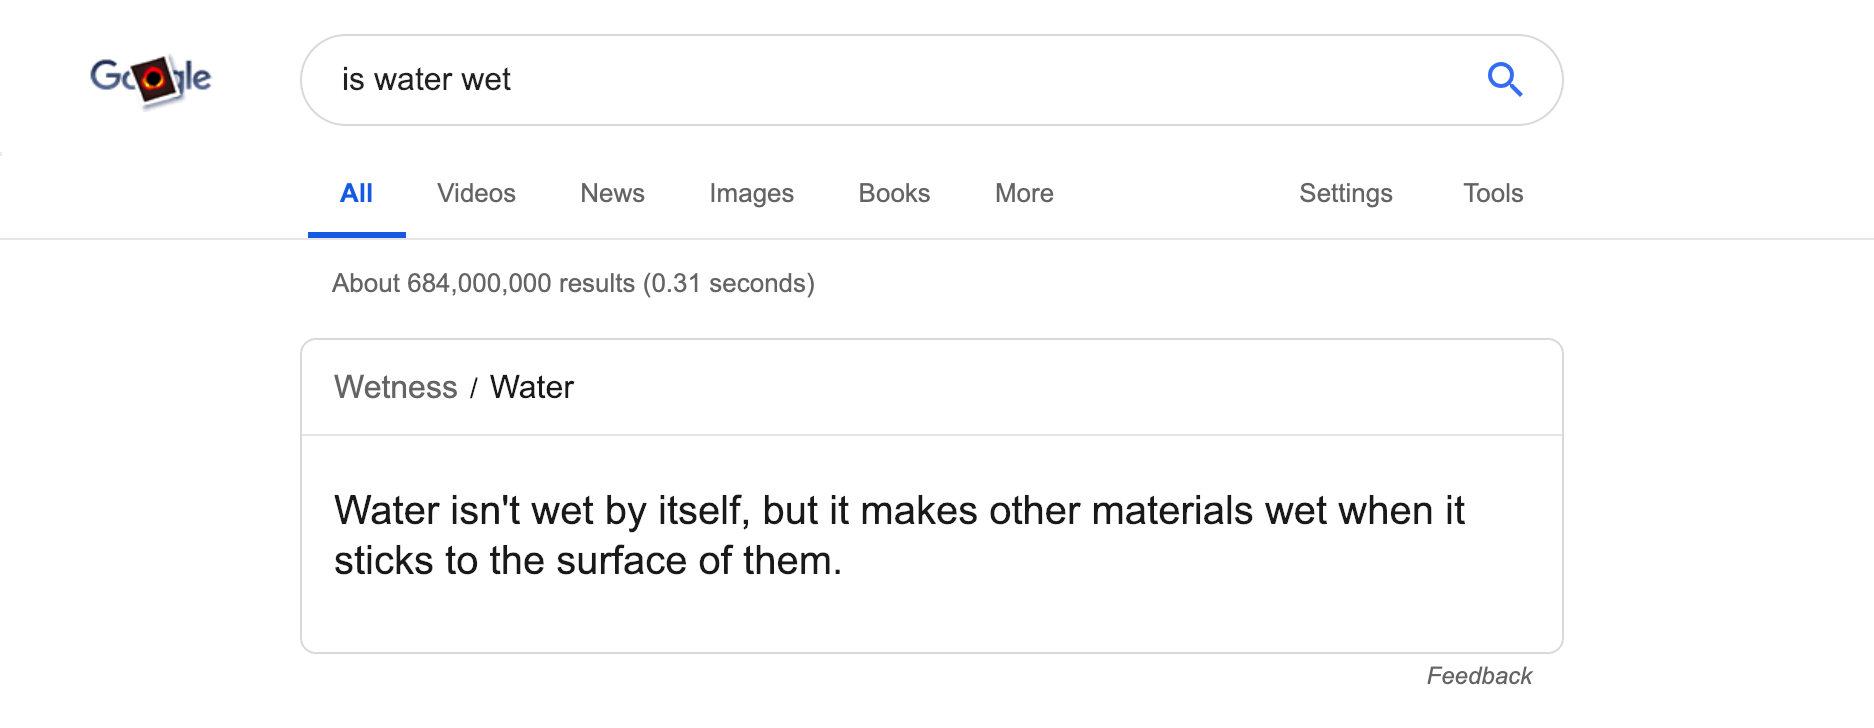Select the All results tab
The height and width of the screenshot is (728, 1874).
point(356,194)
